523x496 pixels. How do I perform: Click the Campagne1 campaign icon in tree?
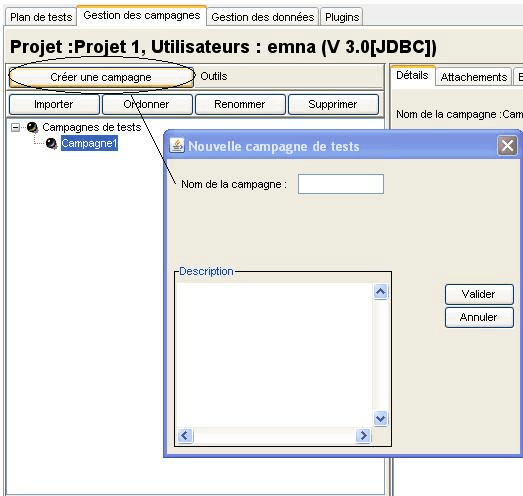point(51,143)
